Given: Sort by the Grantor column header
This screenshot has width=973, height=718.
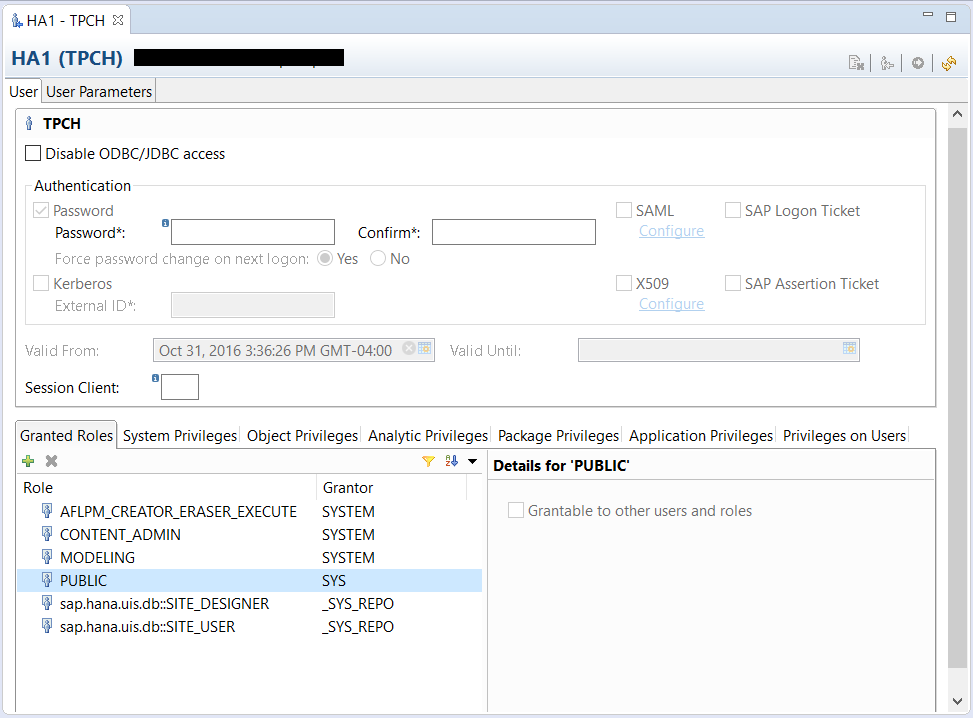Looking at the screenshot, I should coord(392,488).
